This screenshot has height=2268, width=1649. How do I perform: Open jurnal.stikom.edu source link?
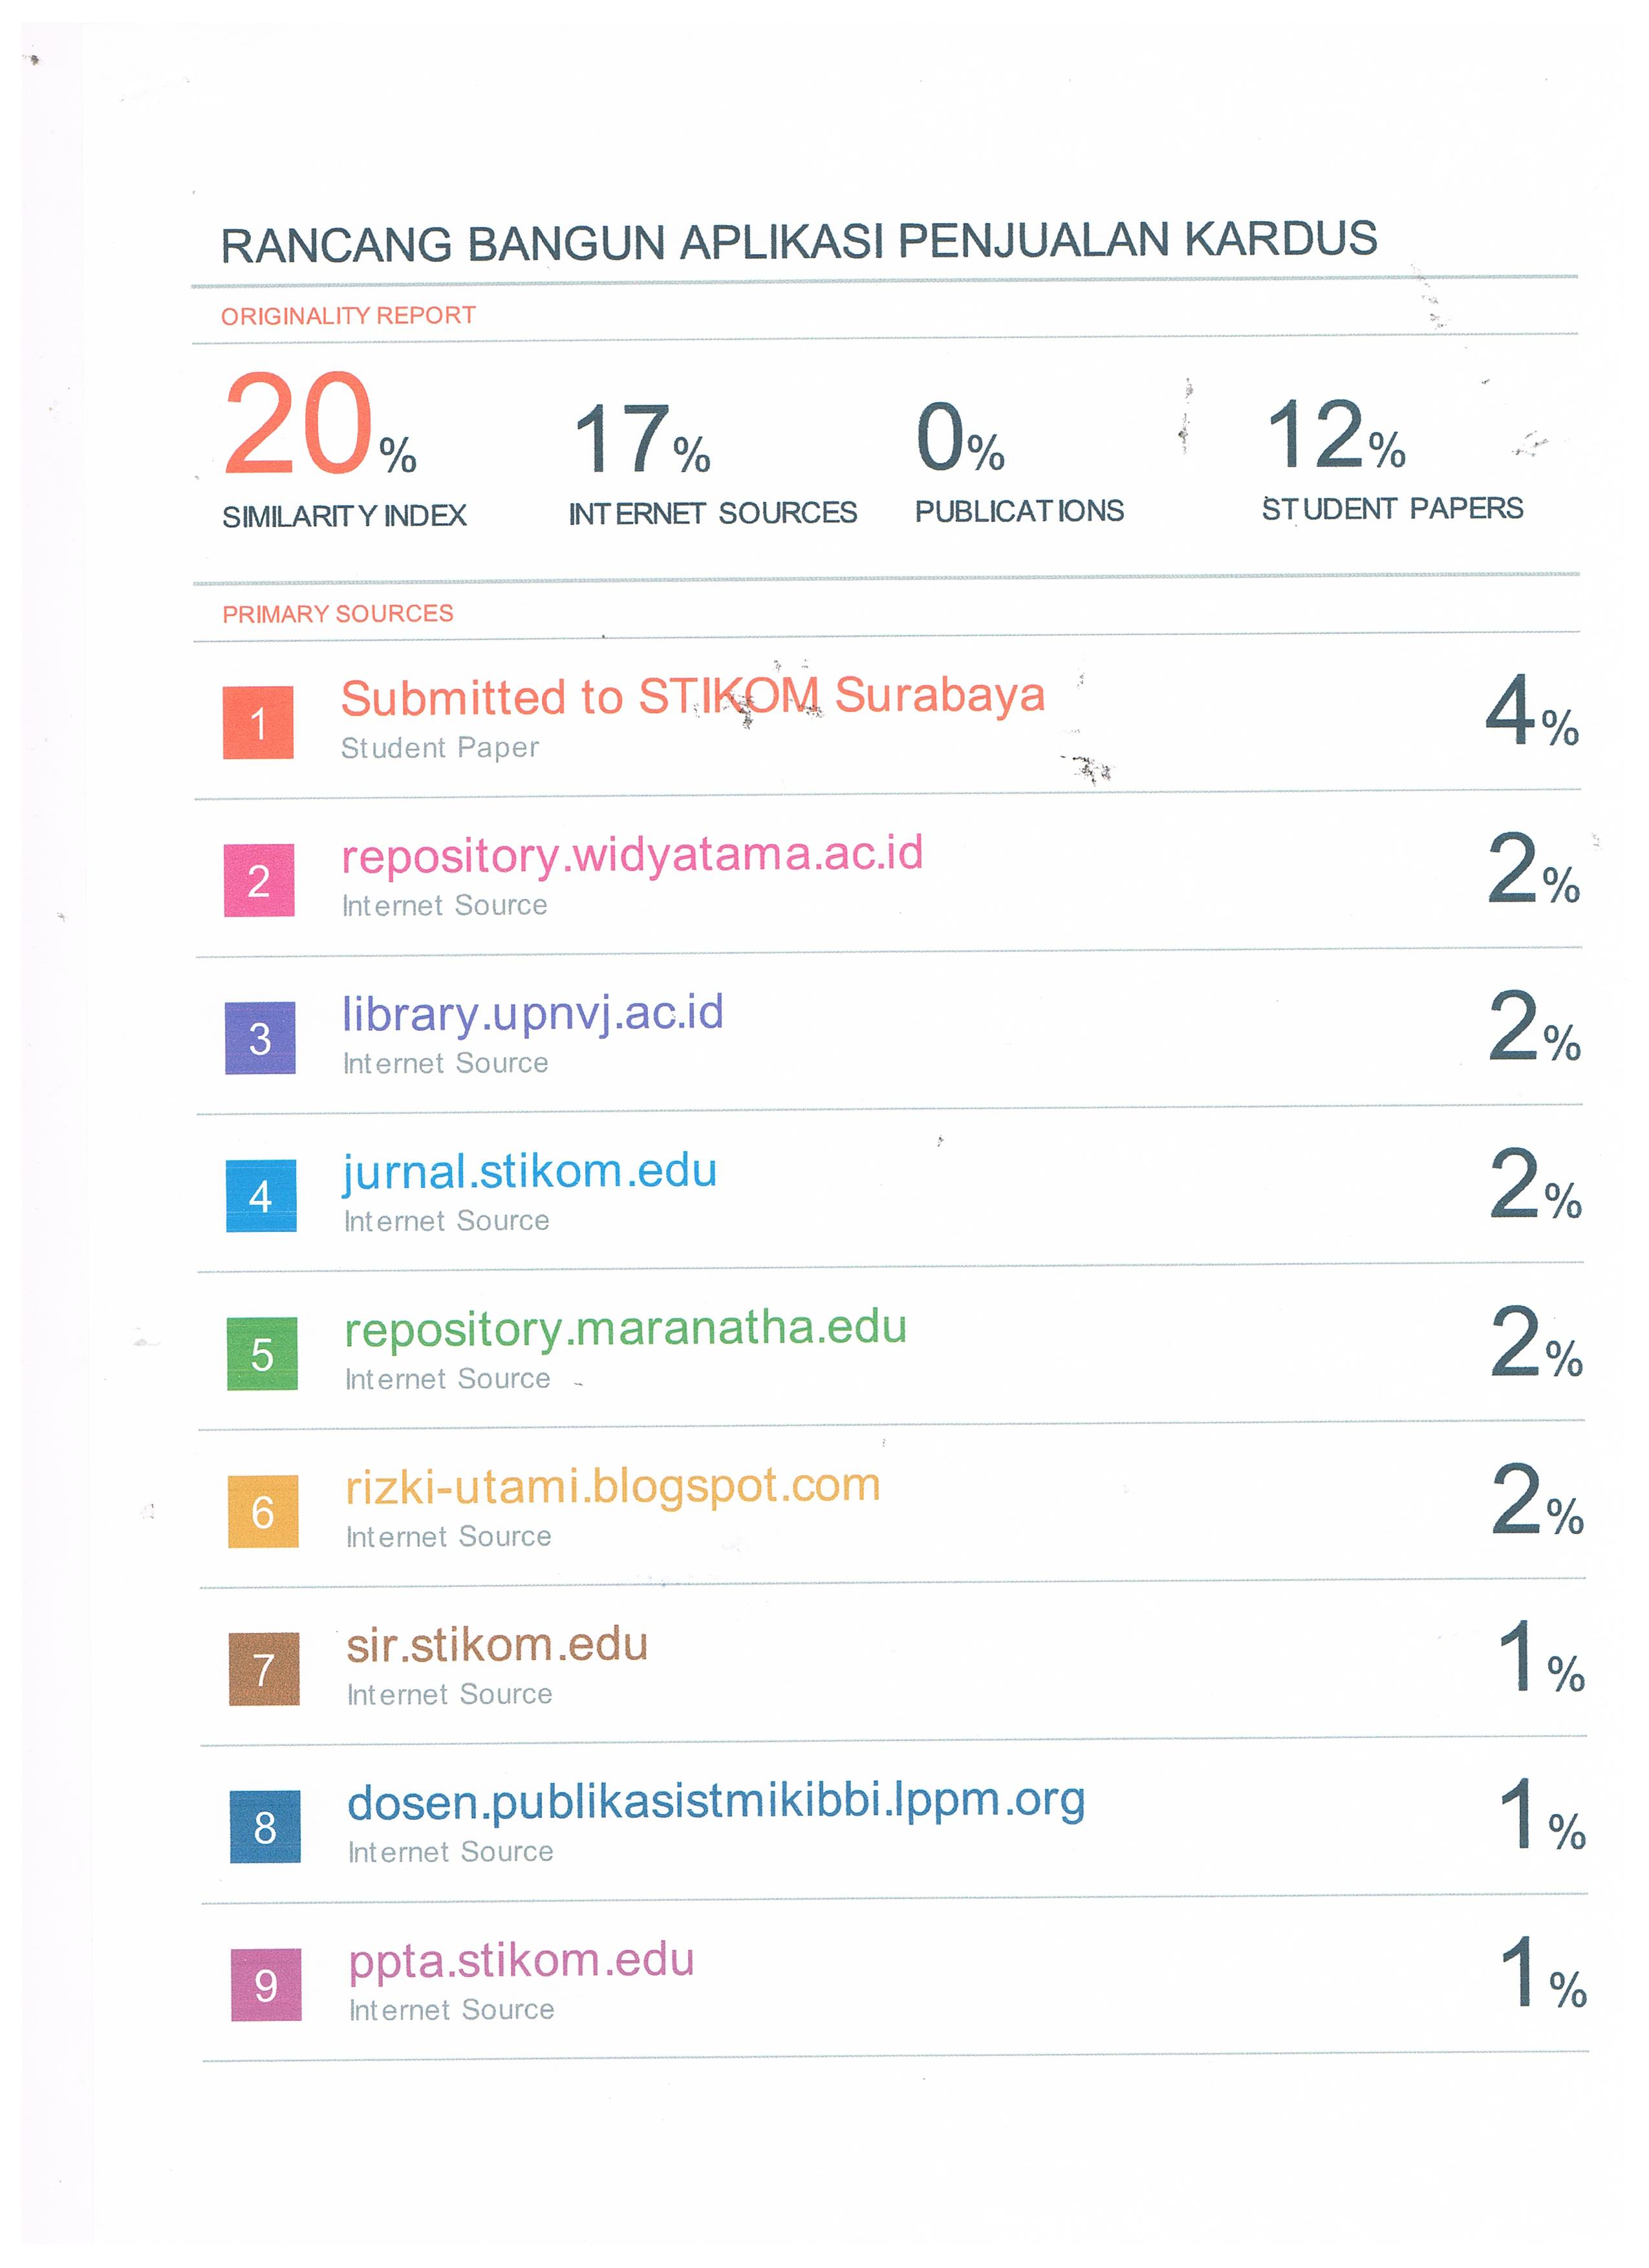click(530, 1171)
